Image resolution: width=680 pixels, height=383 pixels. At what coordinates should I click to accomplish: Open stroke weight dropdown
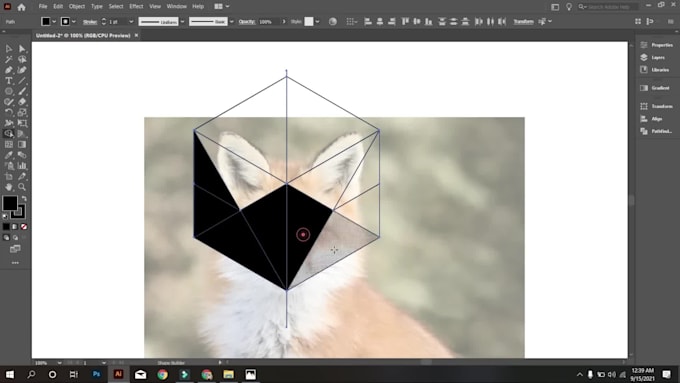tap(131, 21)
